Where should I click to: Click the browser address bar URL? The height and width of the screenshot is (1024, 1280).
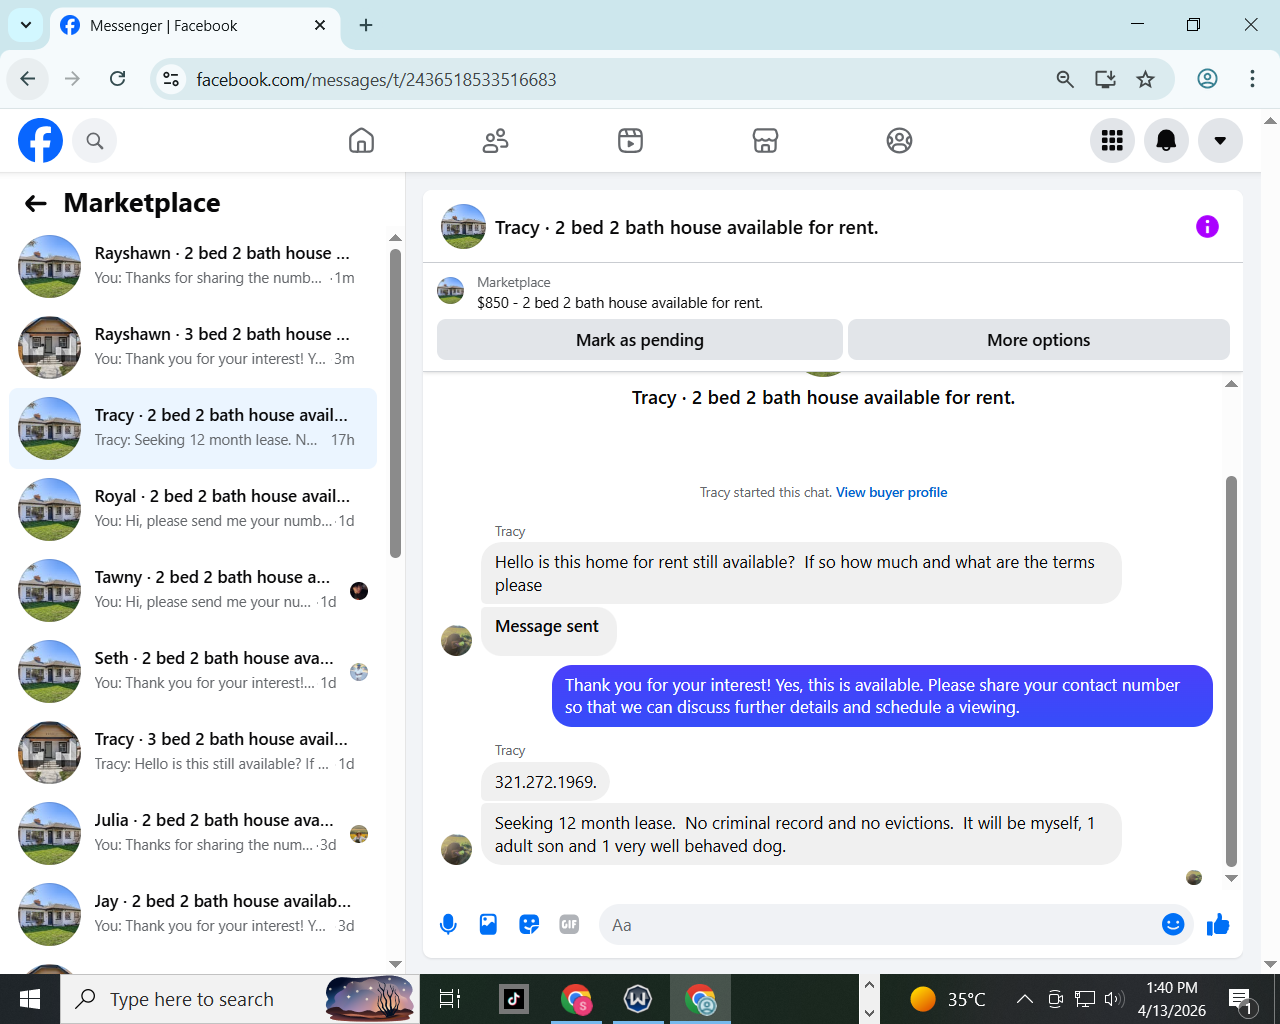(376, 80)
